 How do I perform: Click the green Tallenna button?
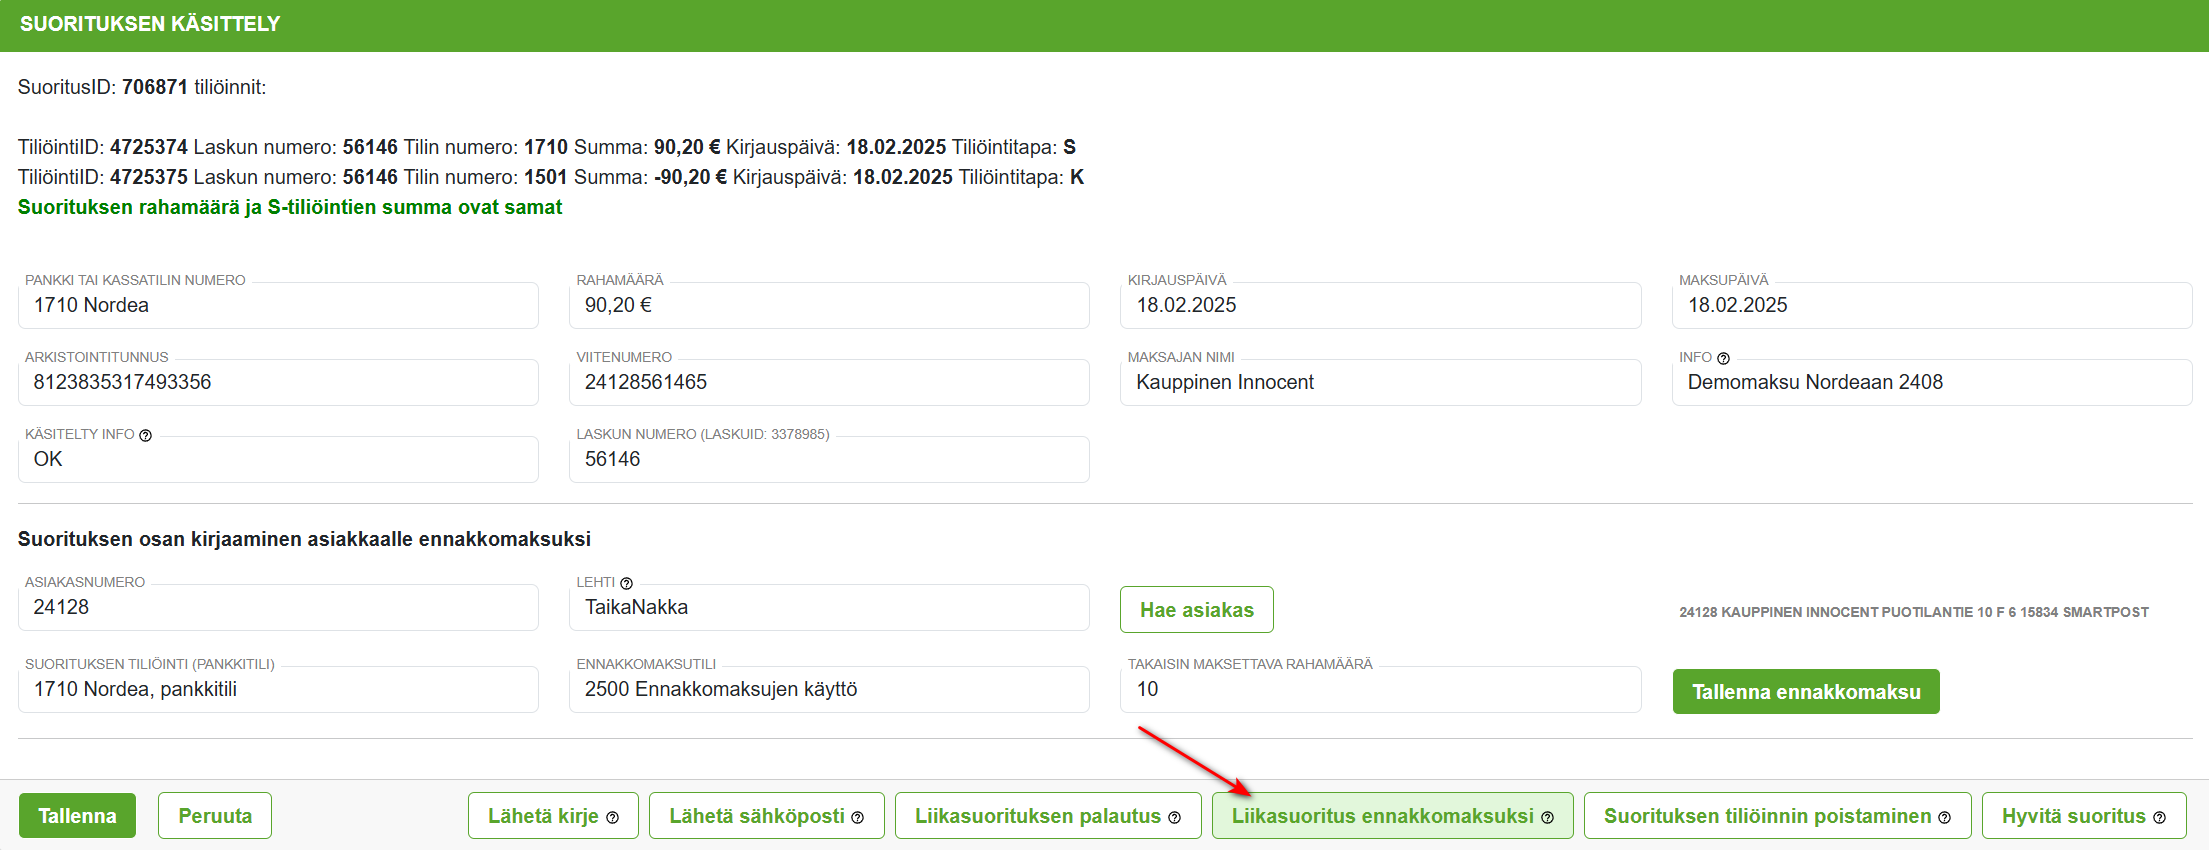click(77, 816)
